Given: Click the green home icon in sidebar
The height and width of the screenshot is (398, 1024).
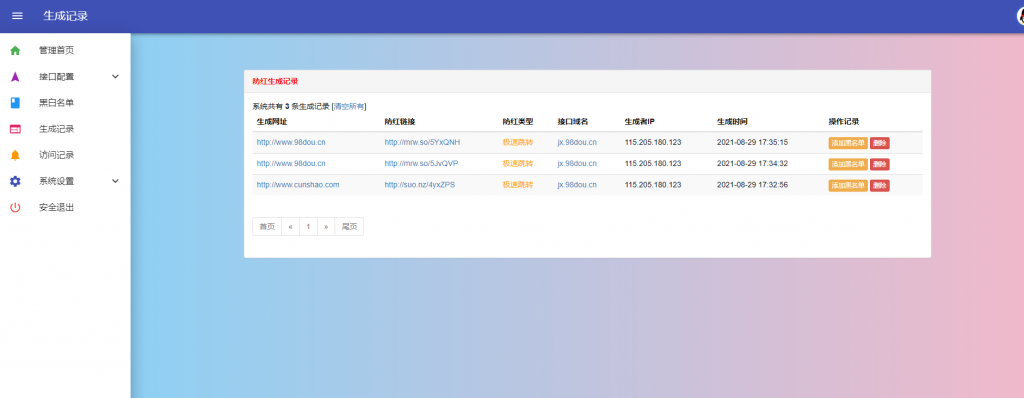Looking at the screenshot, I should [x=15, y=50].
